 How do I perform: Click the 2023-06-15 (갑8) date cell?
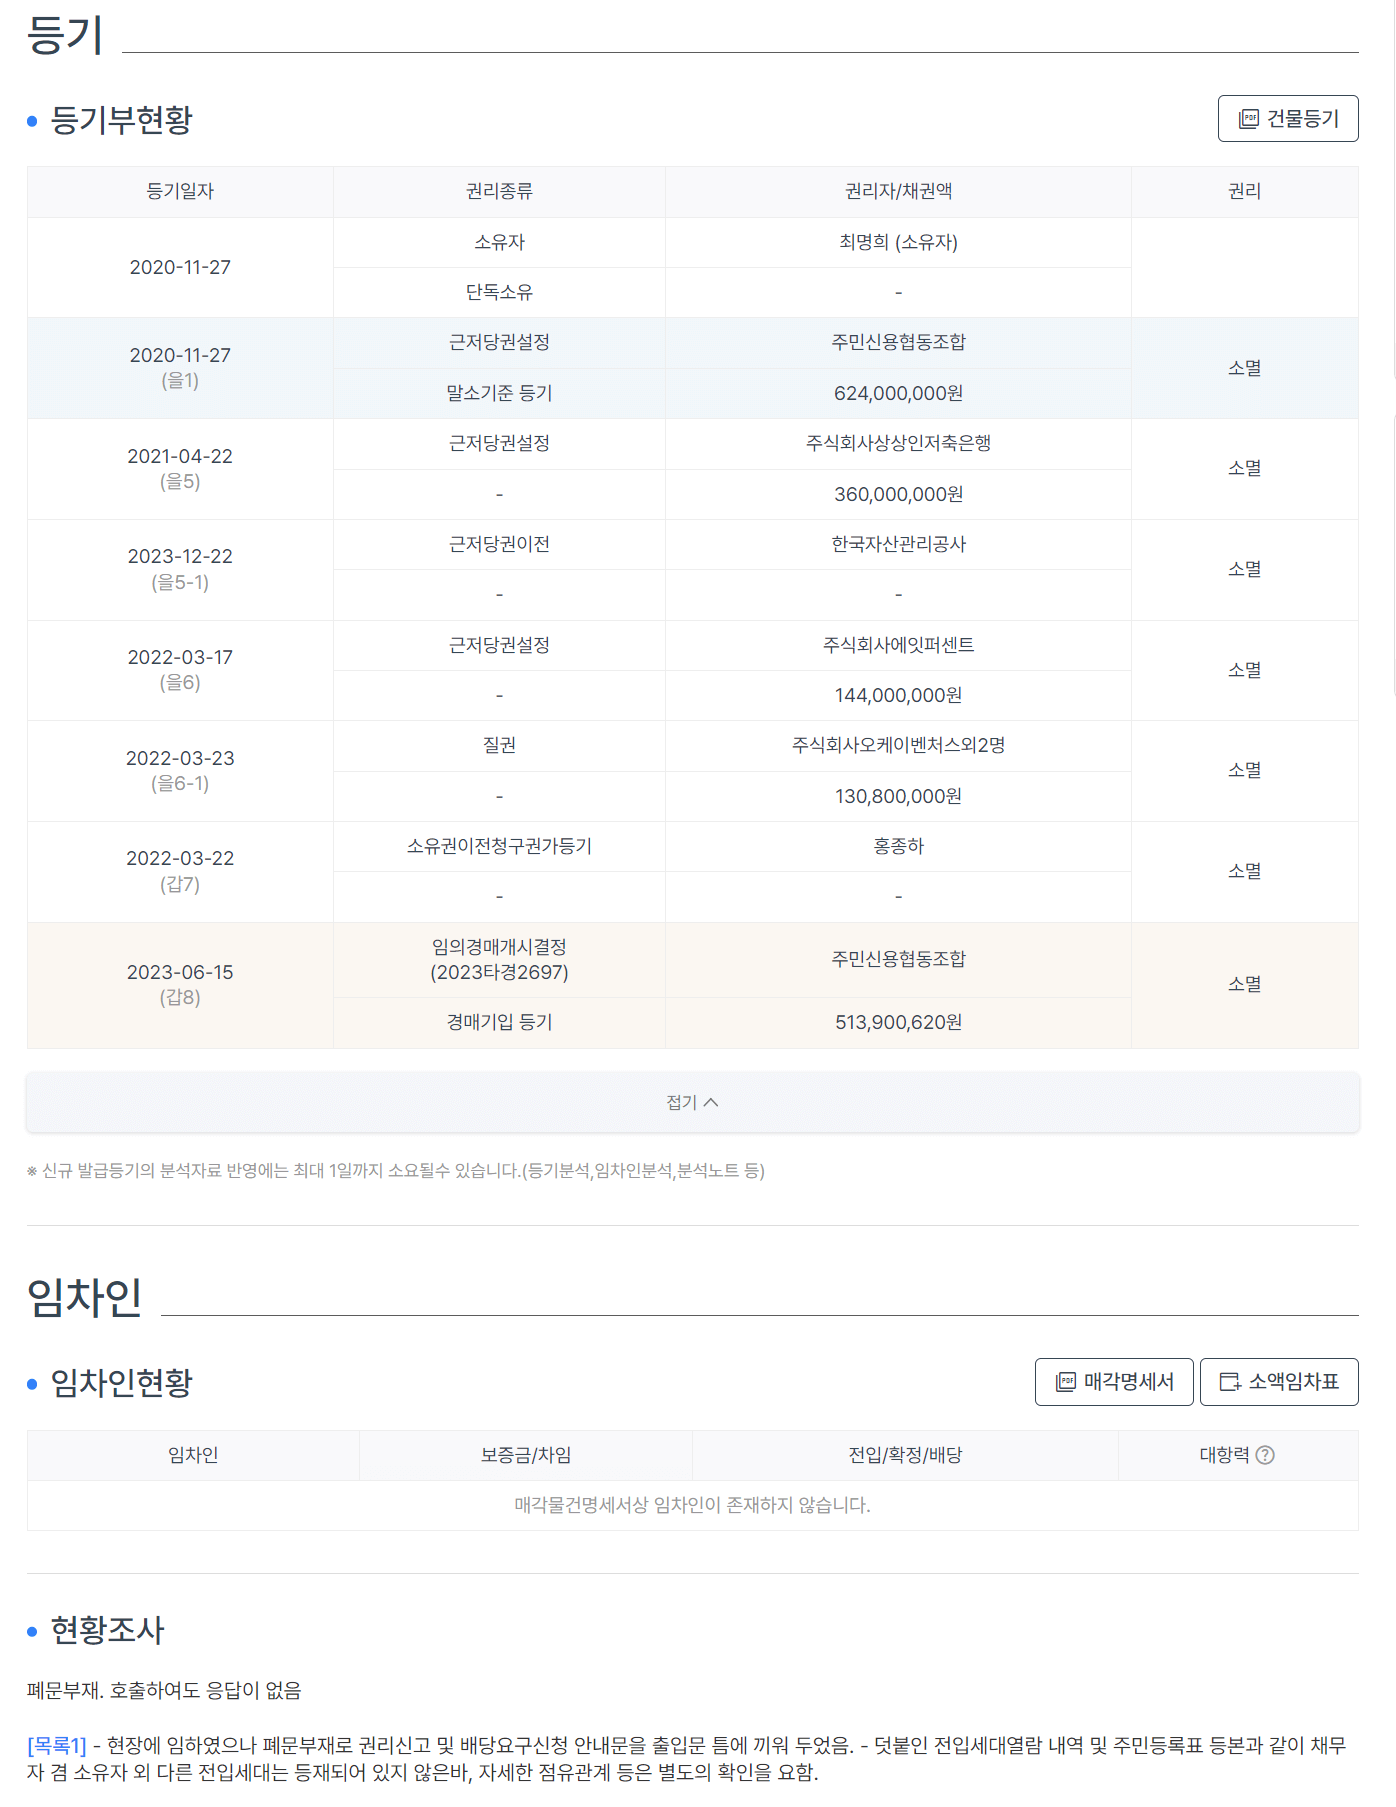click(x=180, y=985)
